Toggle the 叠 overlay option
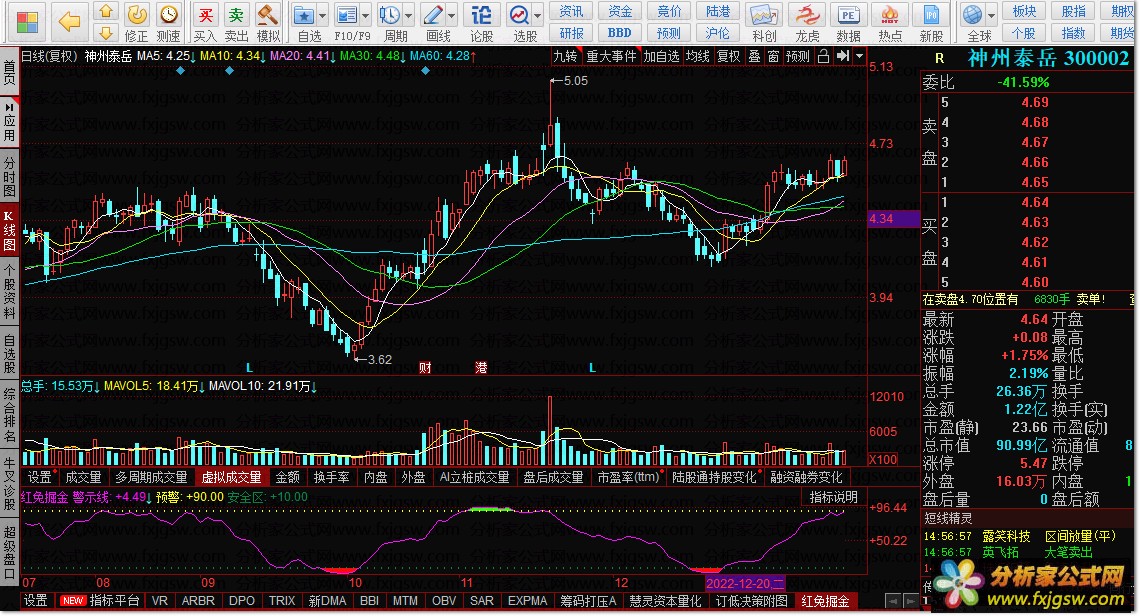1141x616 pixels. coord(755,56)
